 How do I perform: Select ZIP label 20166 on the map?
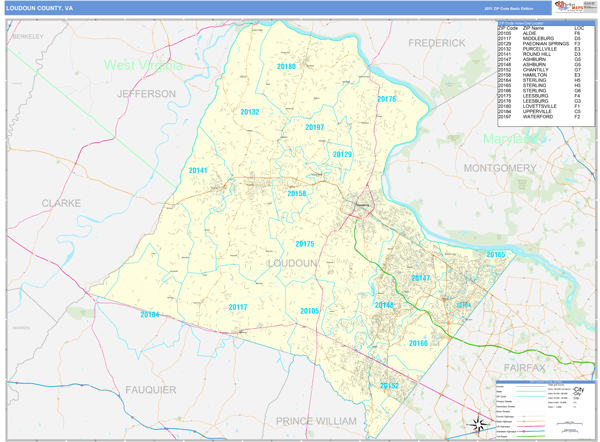click(418, 343)
